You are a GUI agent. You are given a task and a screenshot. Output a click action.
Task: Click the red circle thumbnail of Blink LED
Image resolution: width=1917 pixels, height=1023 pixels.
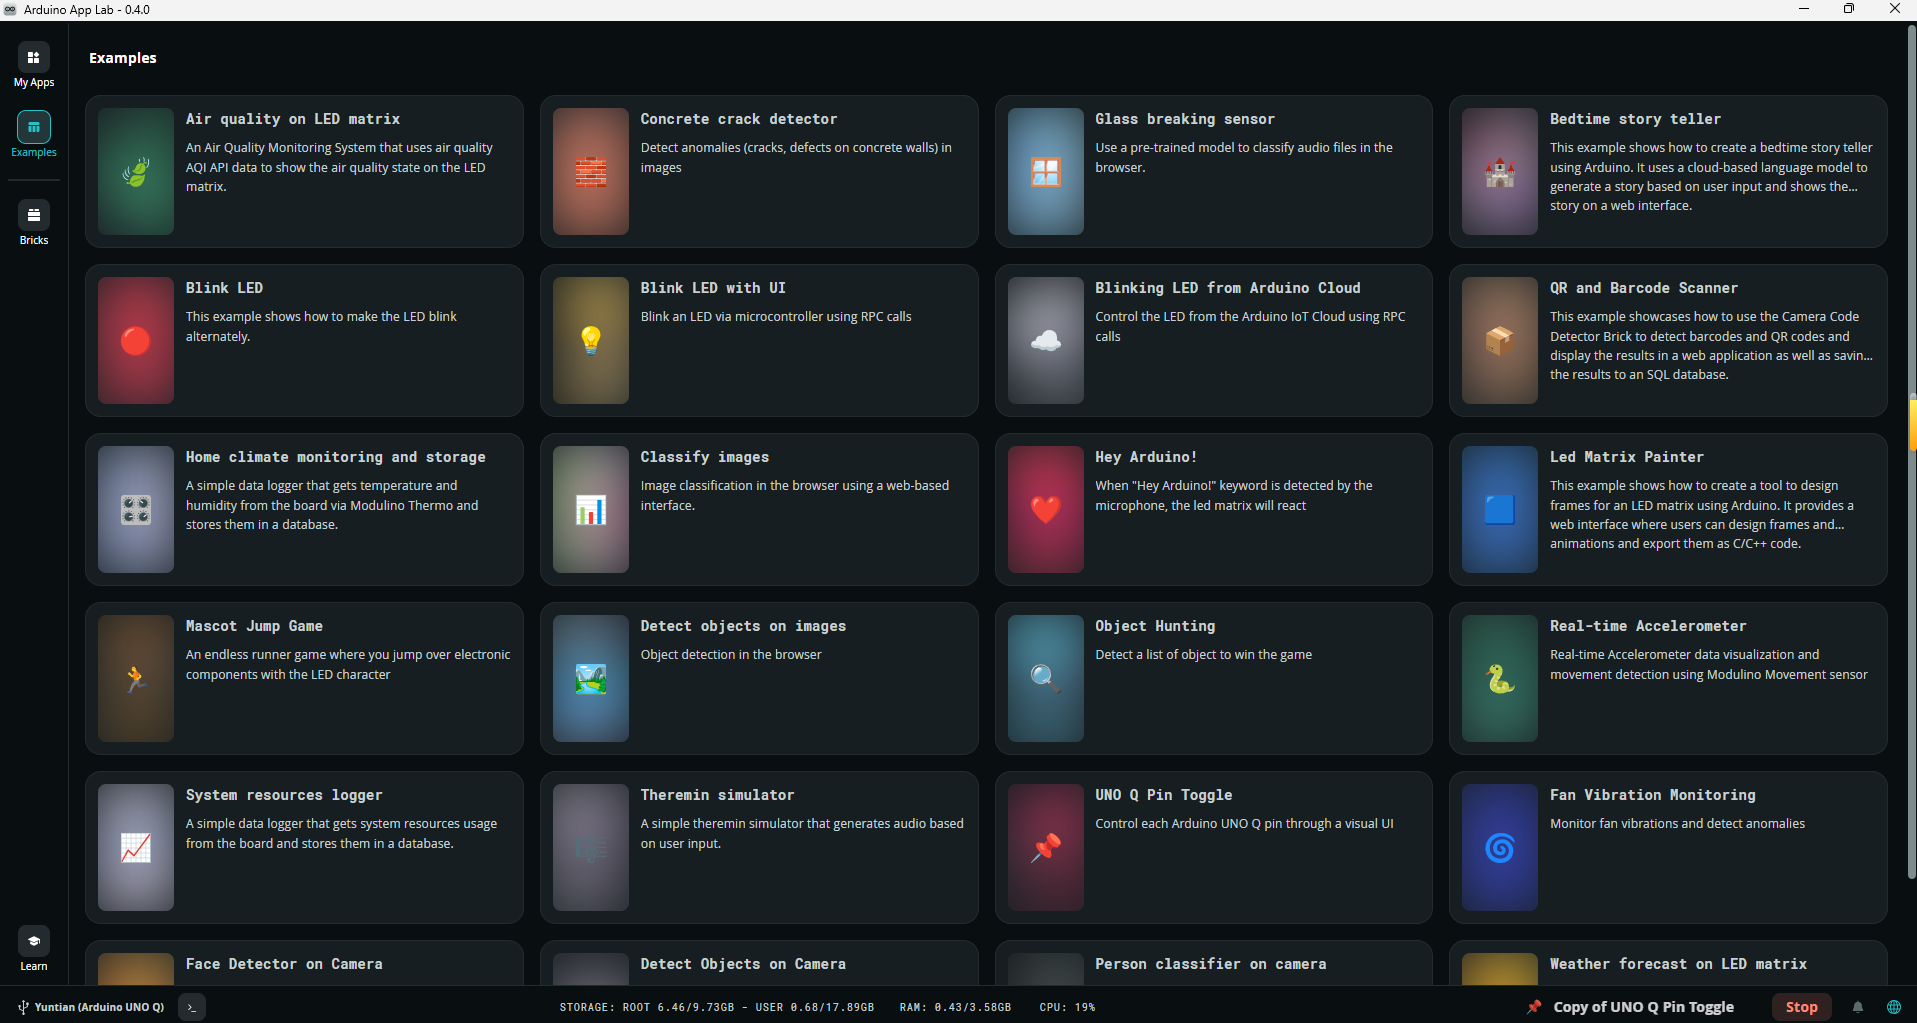click(x=136, y=340)
